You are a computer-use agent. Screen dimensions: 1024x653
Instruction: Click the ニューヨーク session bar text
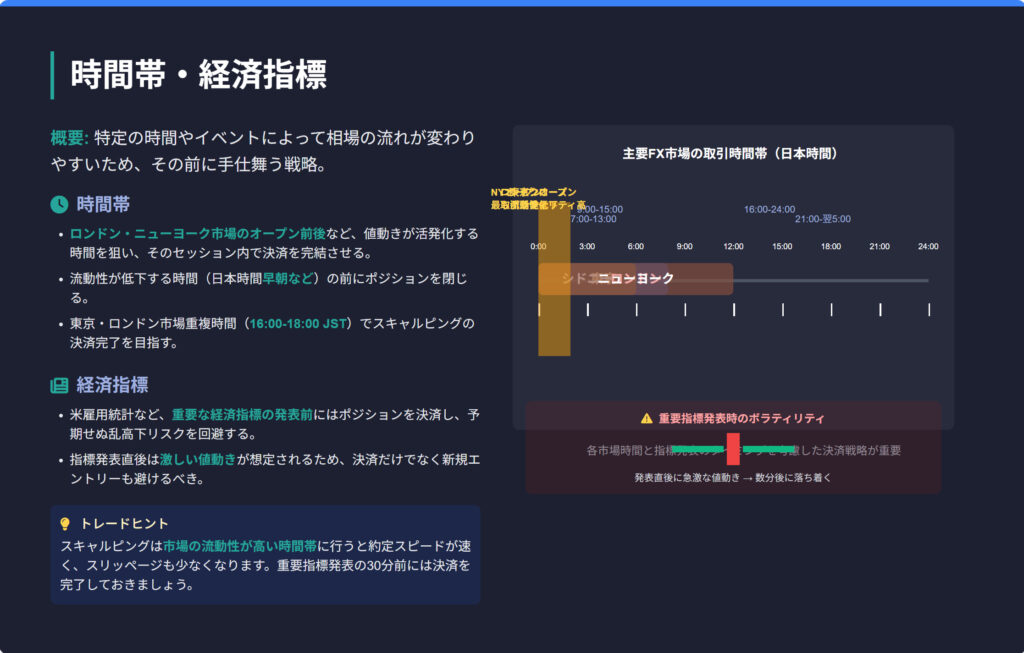(x=636, y=279)
